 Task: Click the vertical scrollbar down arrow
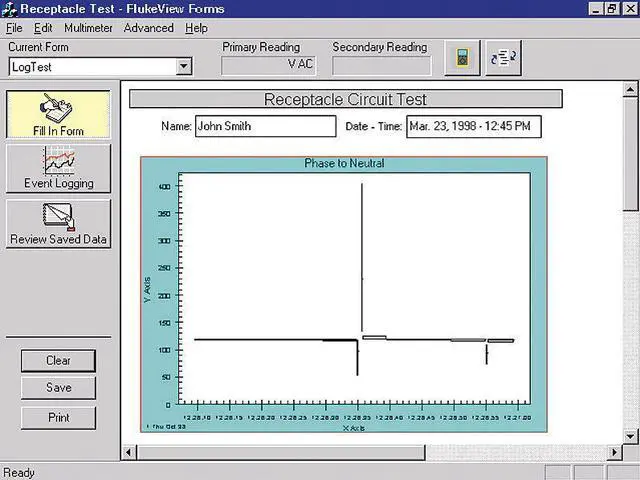point(631,436)
